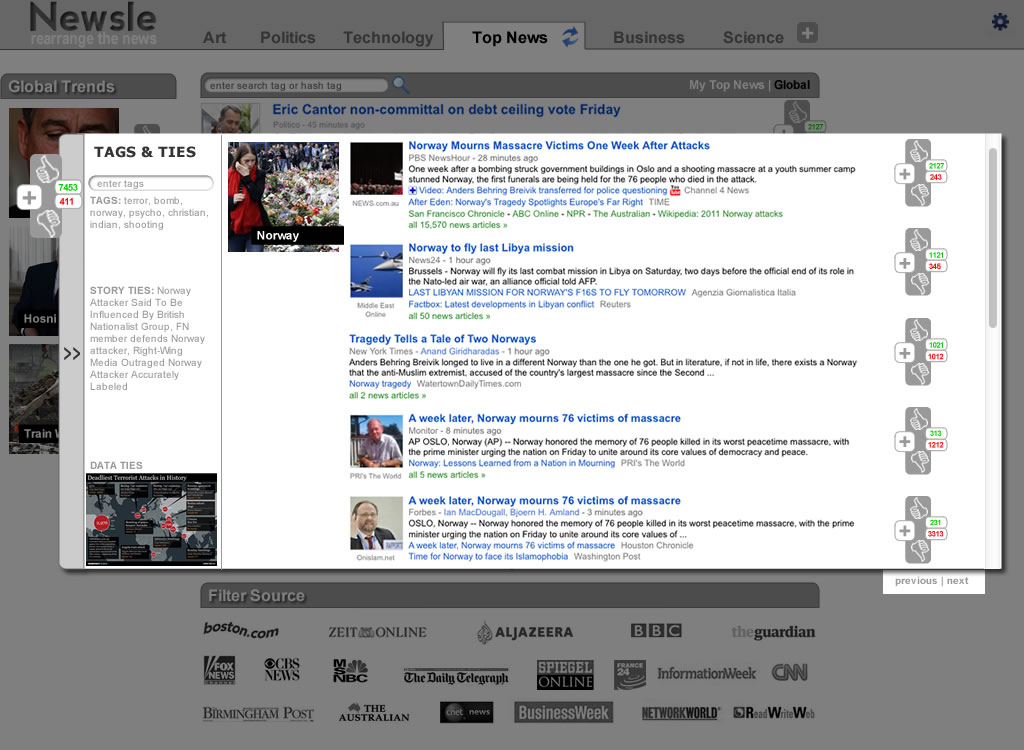Focus the enter tags input field
The image size is (1024, 750).
click(151, 184)
